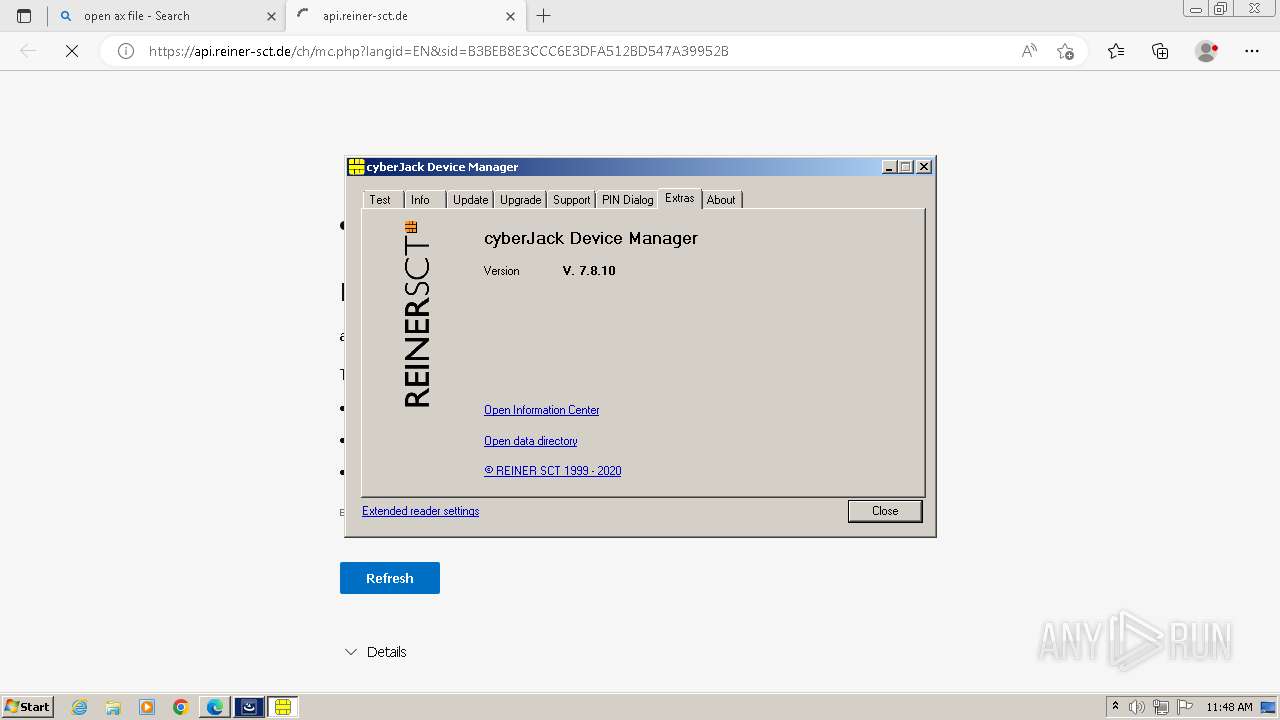This screenshot has width=1280, height=720.
Task: Minimize the cyberJack Device Manager window
Action: [888, 167]
